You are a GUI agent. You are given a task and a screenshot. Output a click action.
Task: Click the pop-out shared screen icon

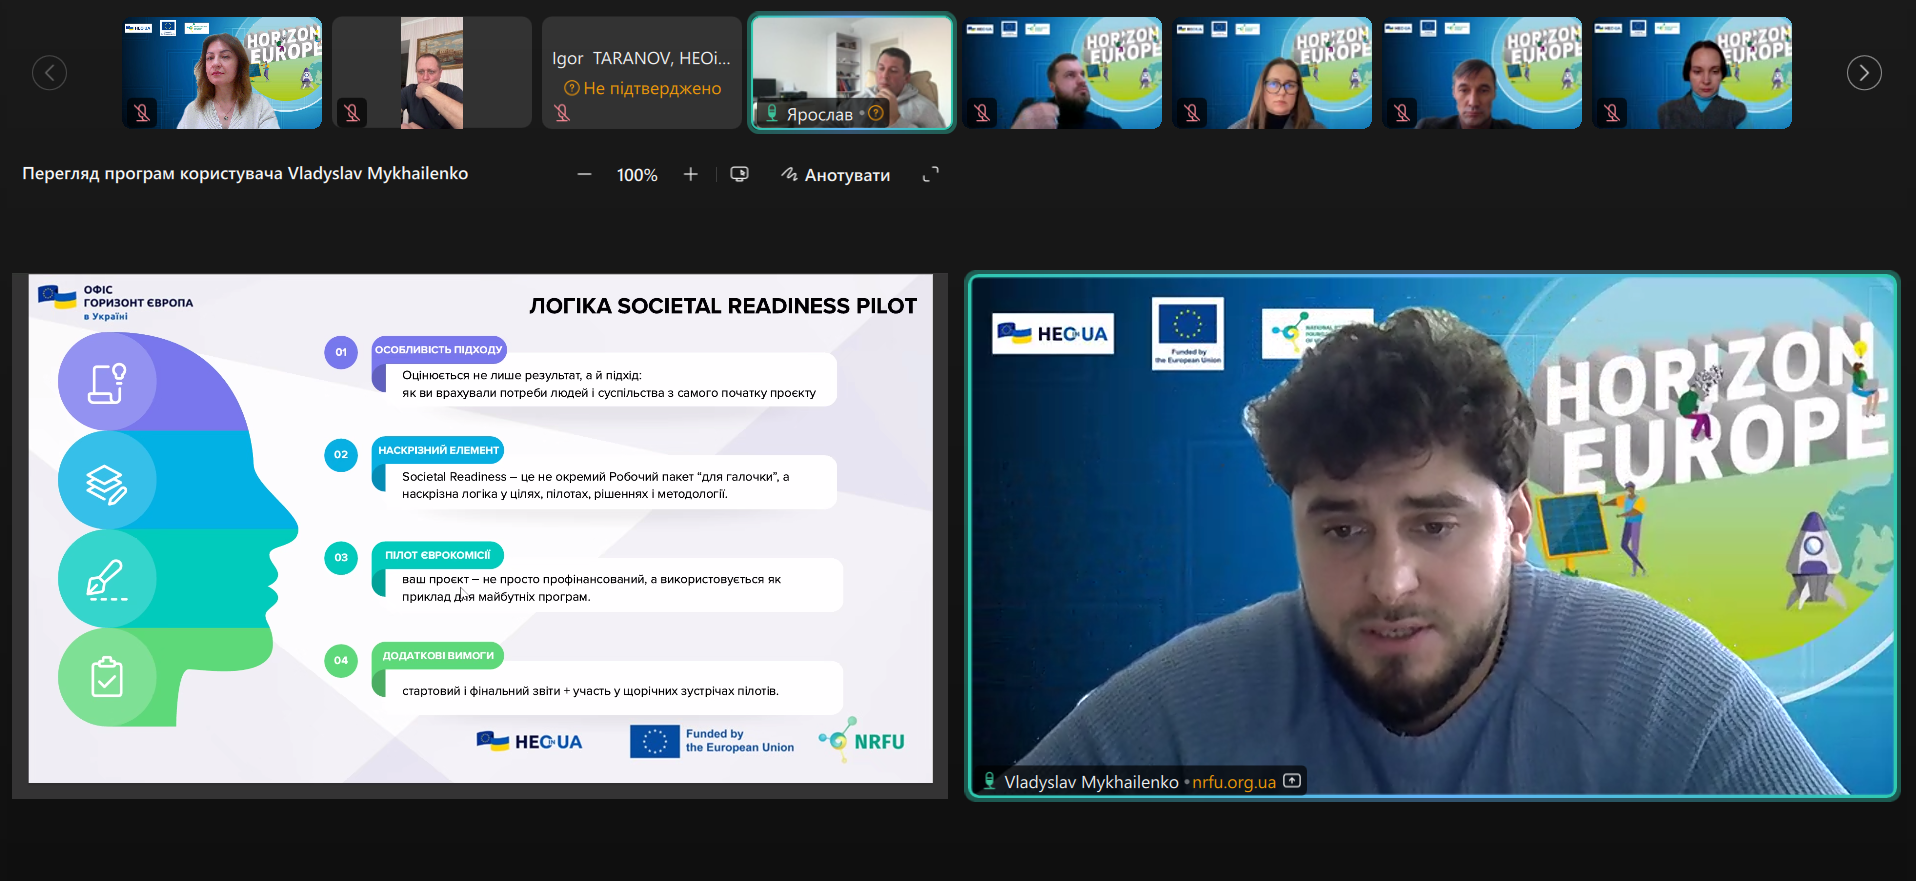739,174
